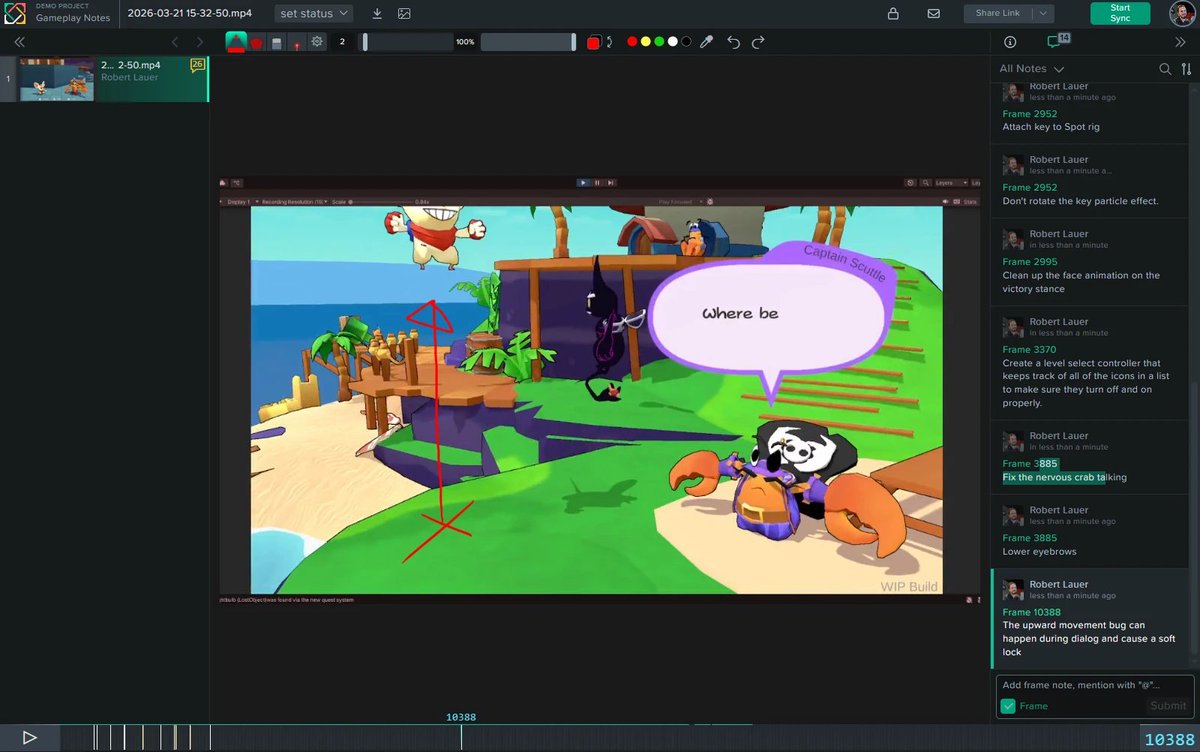1200x752 pixels.
Task: Open the info panel icon
Action: [1010, 42]
